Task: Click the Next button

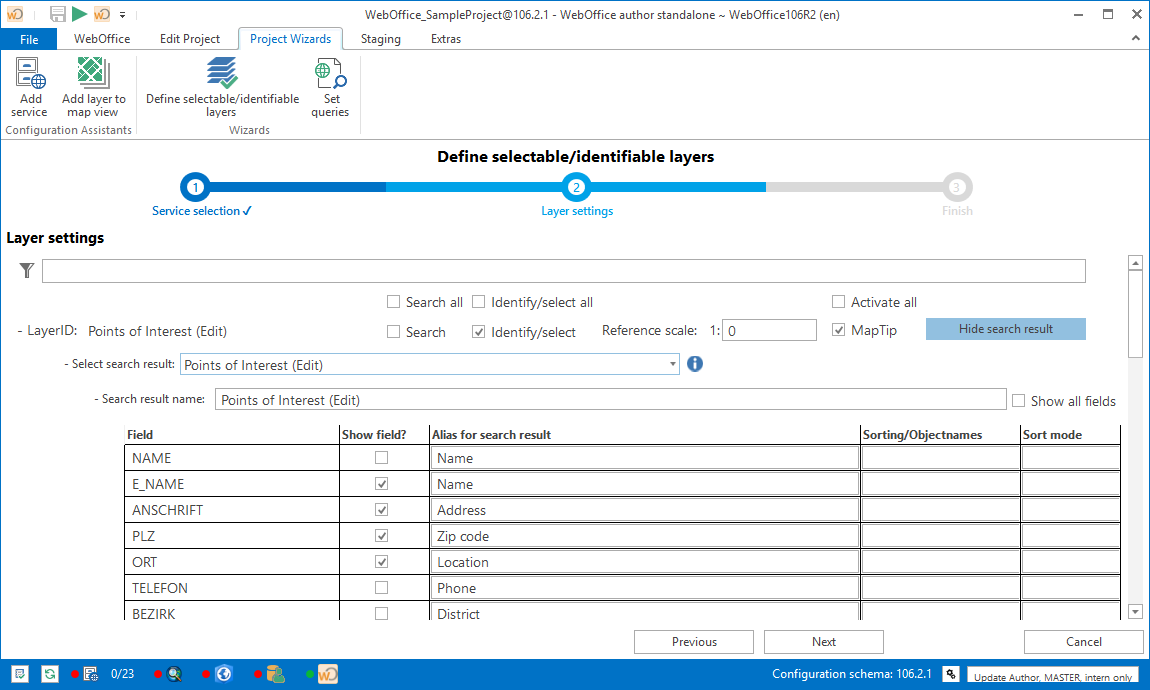Action: 823,641
